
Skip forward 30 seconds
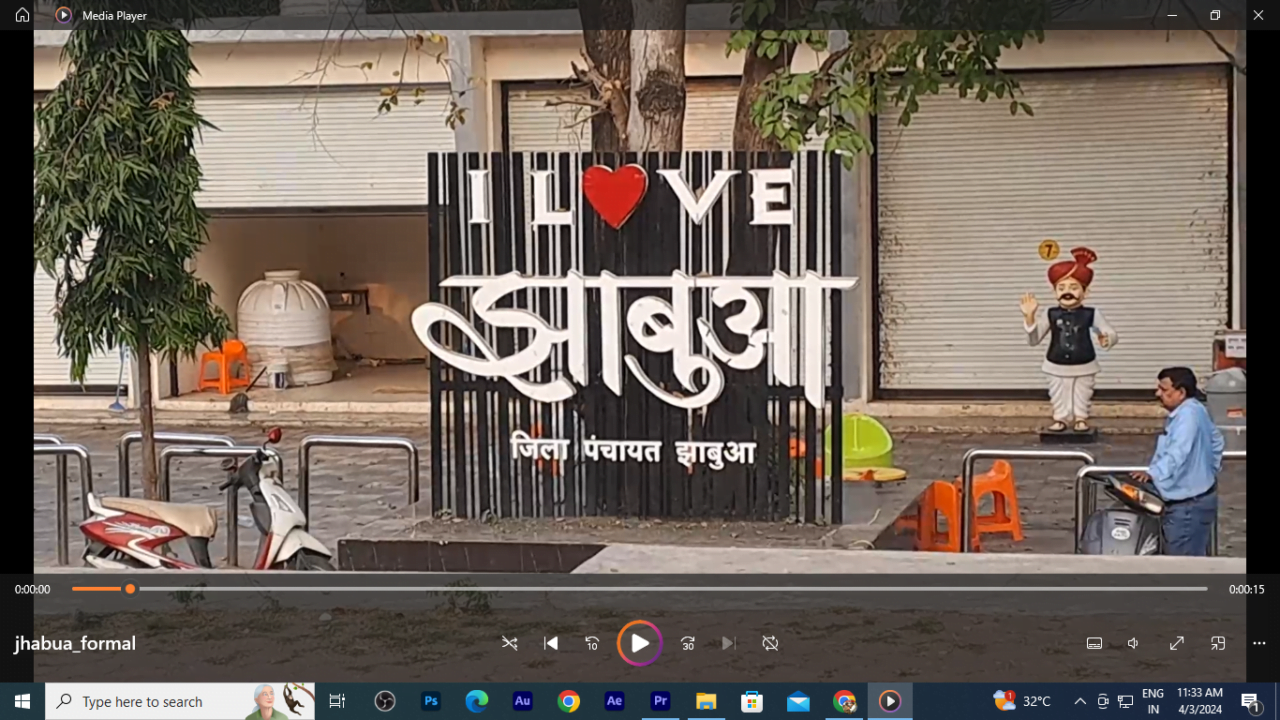tap(688, 643)
